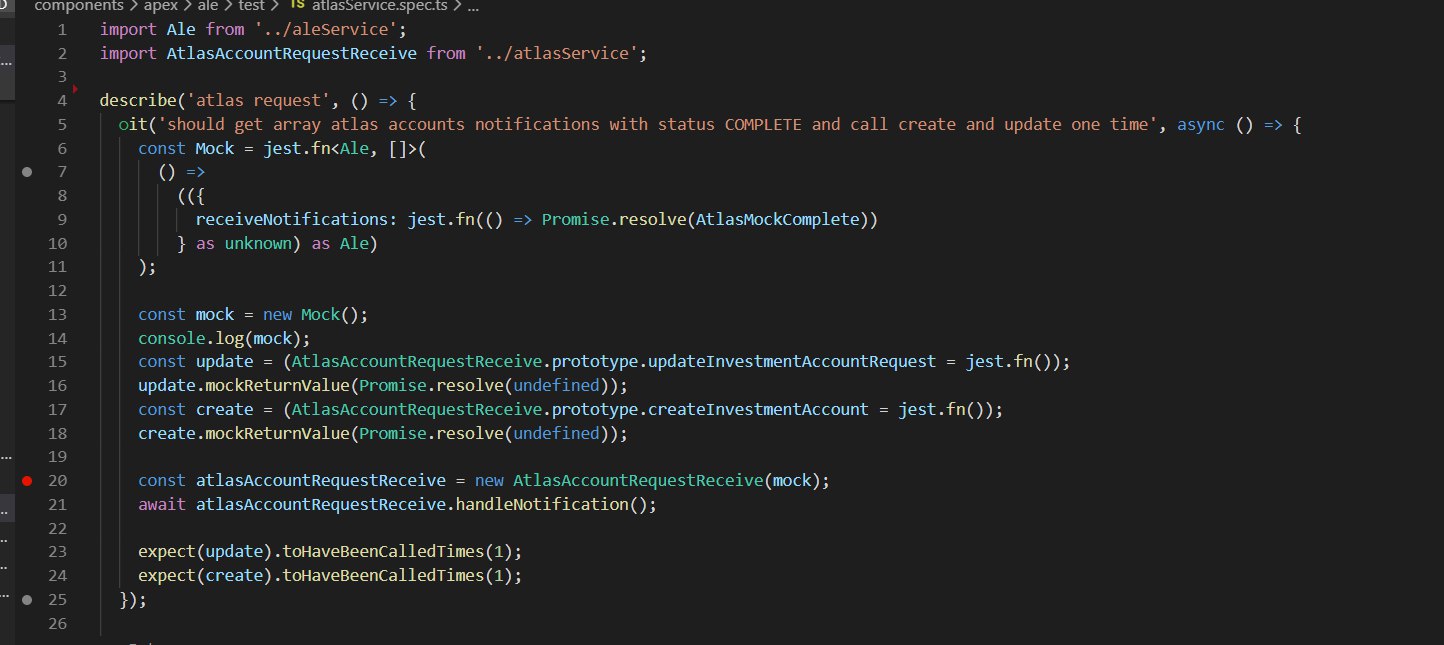Toggle the red breakpoint on line 20
The height and width of the screenshot is (645, 1444).
point(27,481)
